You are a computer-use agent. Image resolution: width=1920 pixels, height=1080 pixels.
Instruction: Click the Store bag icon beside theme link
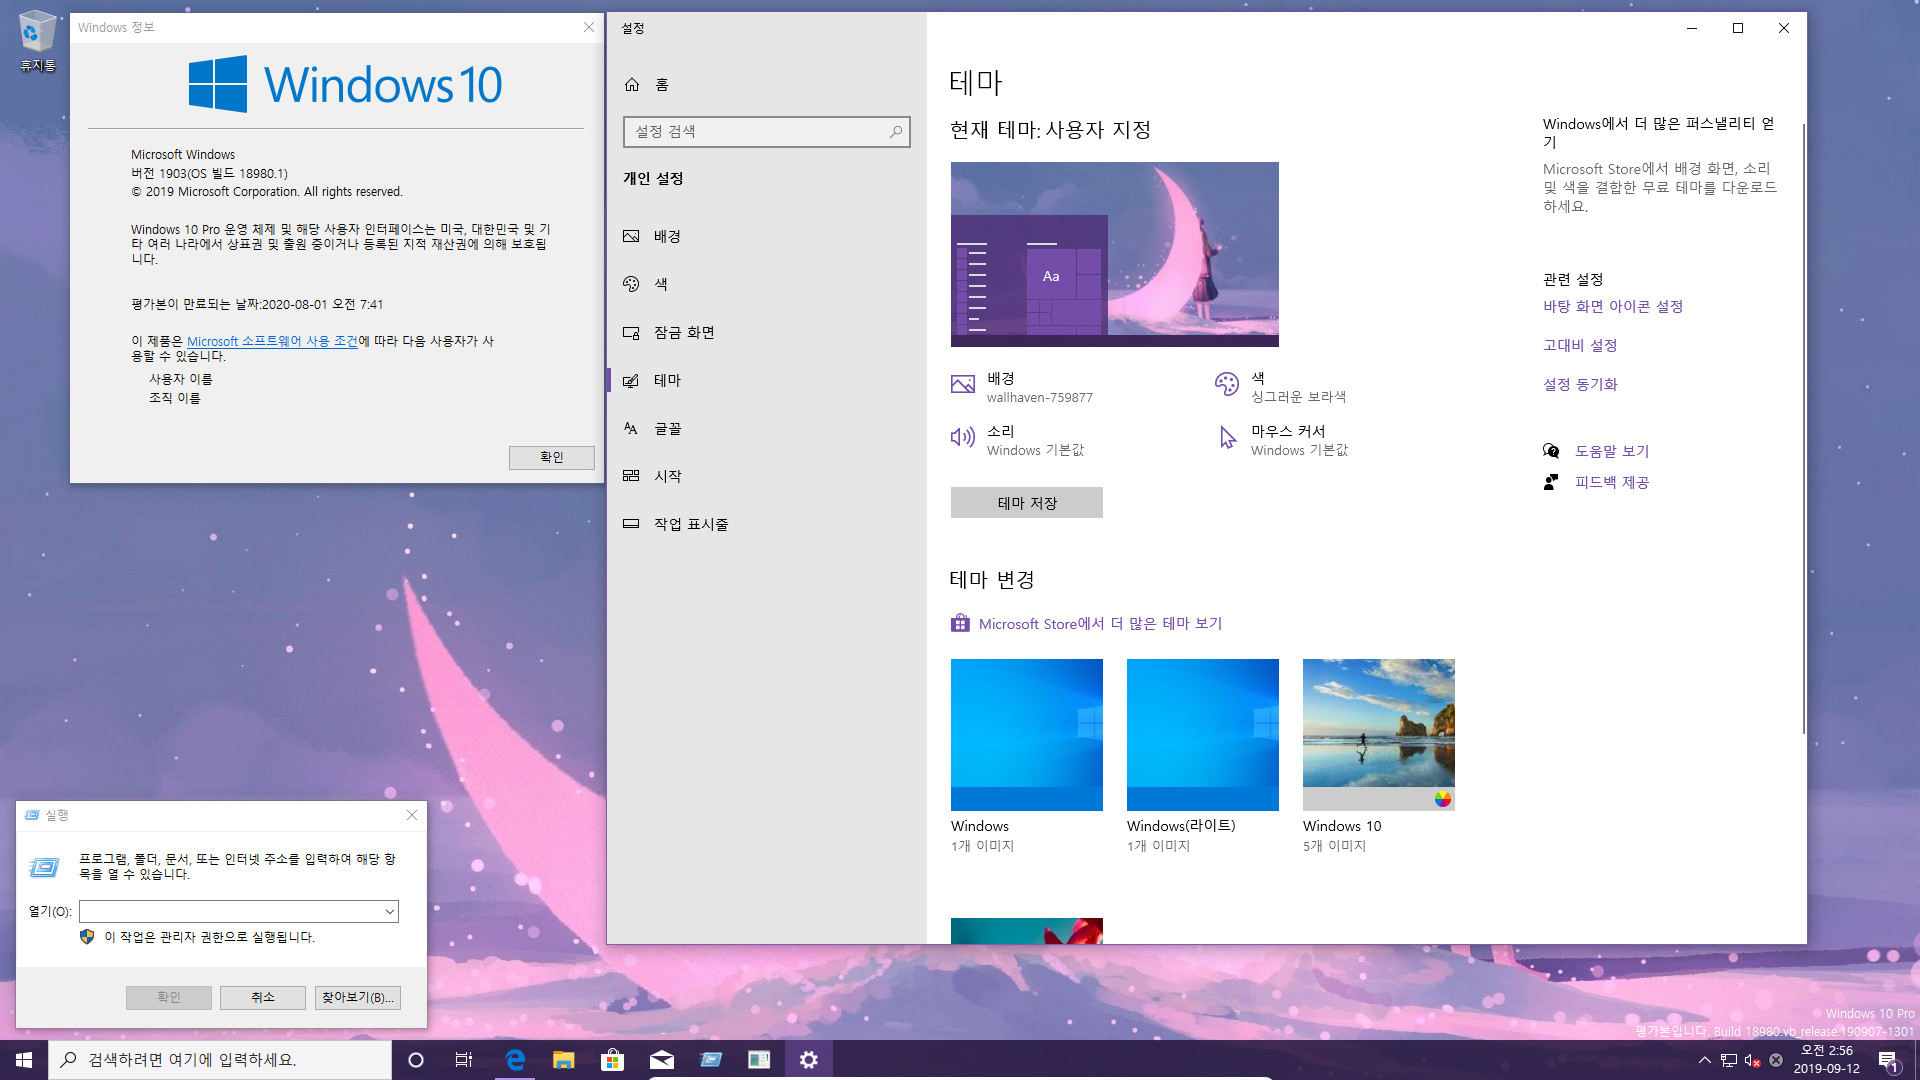coord(960,623)
